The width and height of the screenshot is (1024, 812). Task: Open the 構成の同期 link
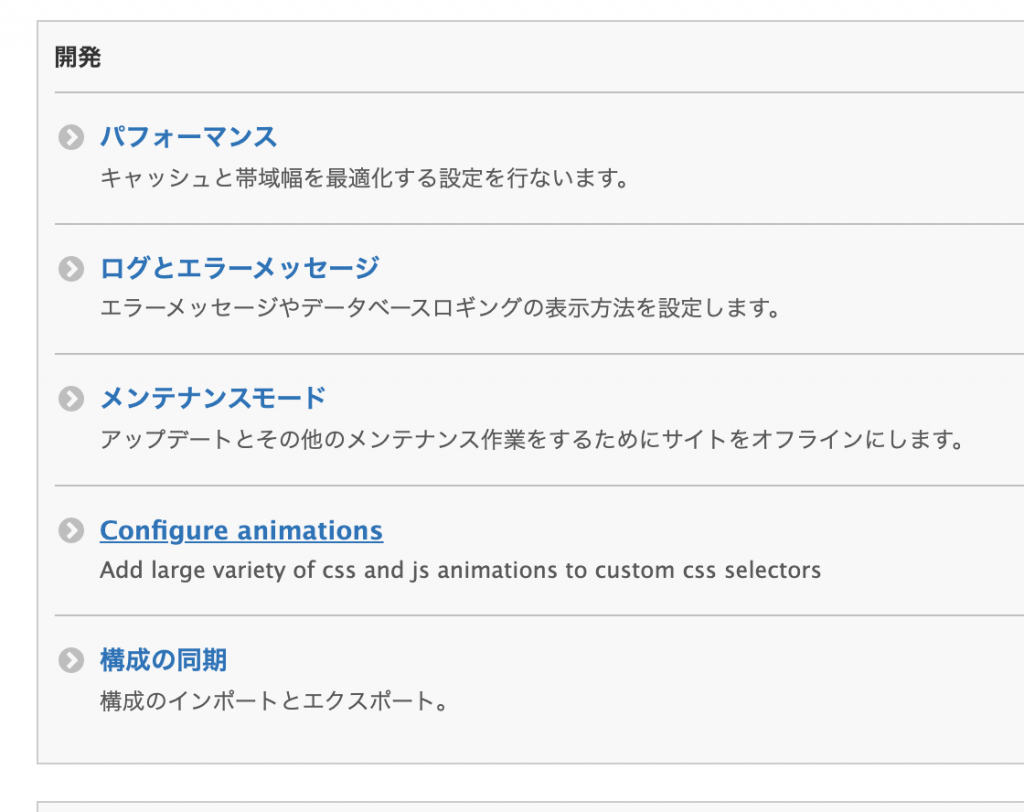tap(163, 660)
